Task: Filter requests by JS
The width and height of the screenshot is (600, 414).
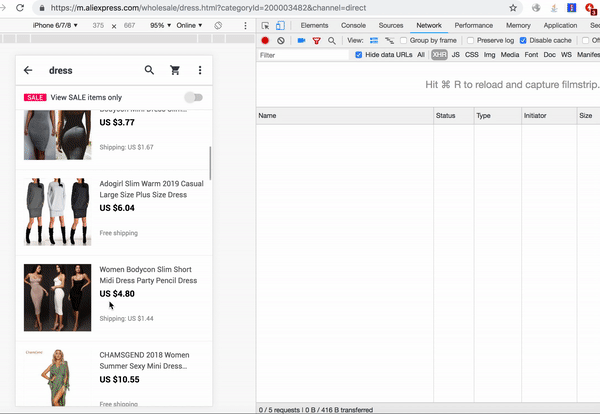Action: click(455, 55)
